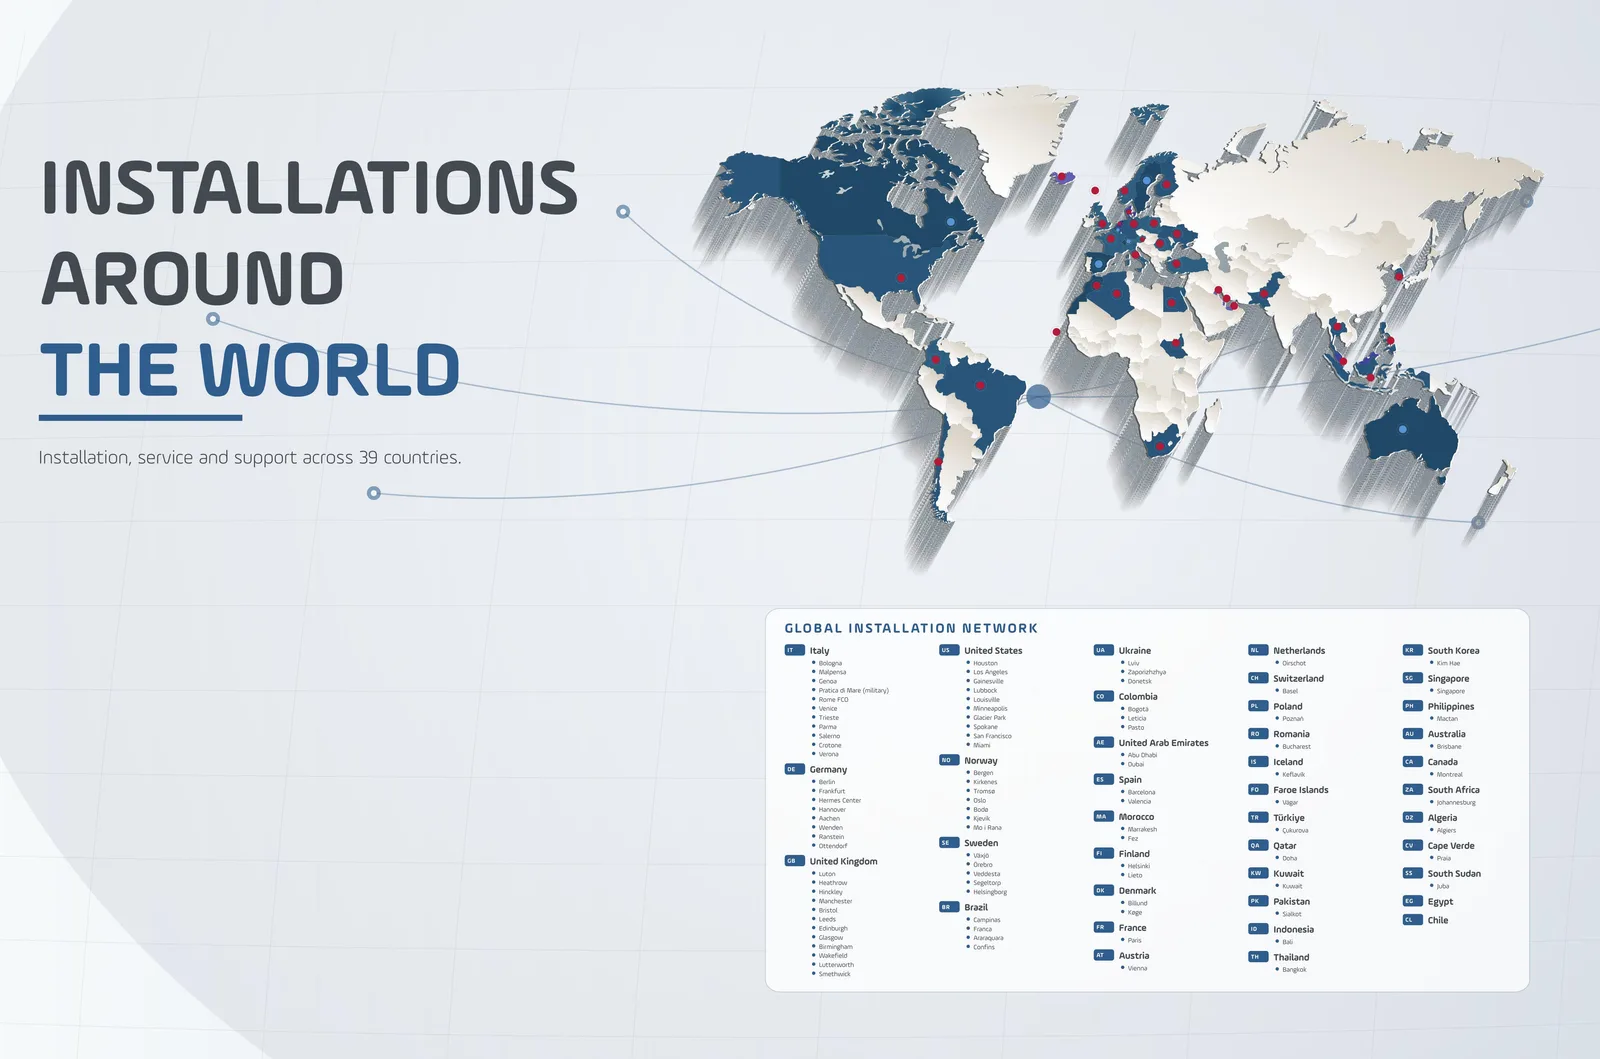Click the TR badge beside Türkiye

click(1258, 817)
